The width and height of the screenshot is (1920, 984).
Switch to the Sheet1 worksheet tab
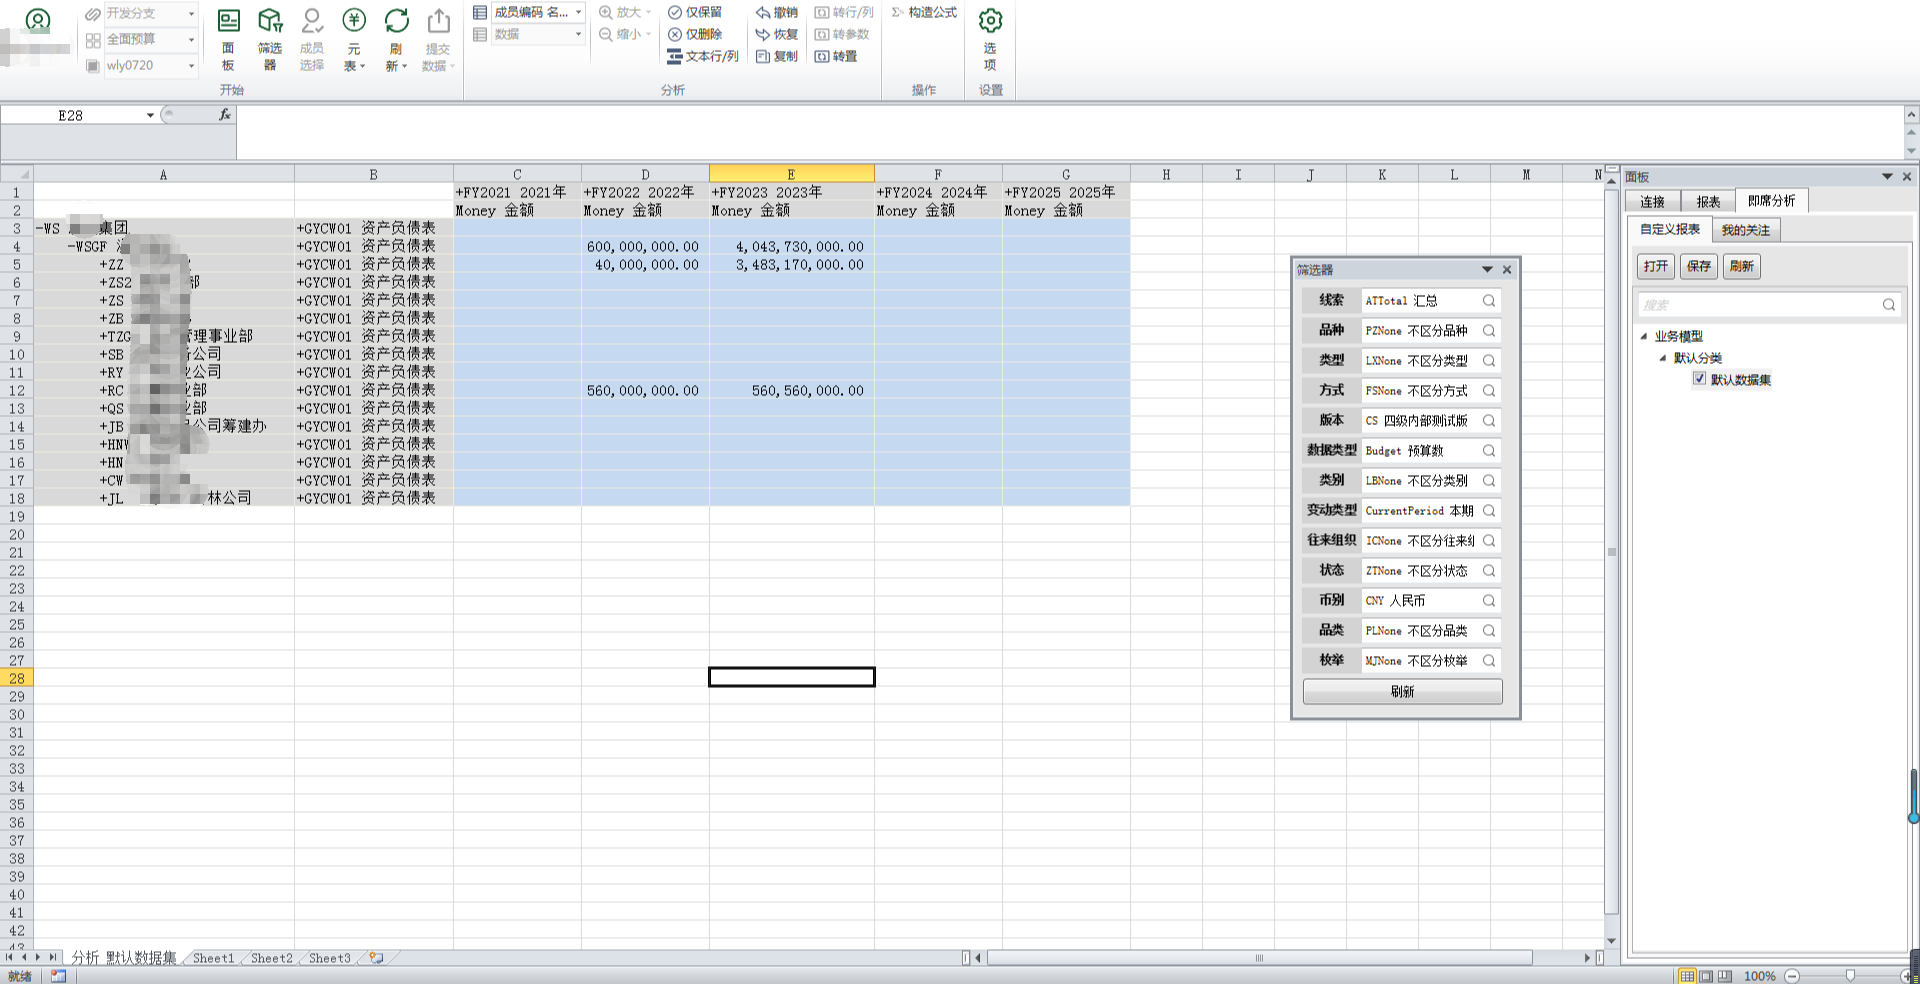(213, 958)
